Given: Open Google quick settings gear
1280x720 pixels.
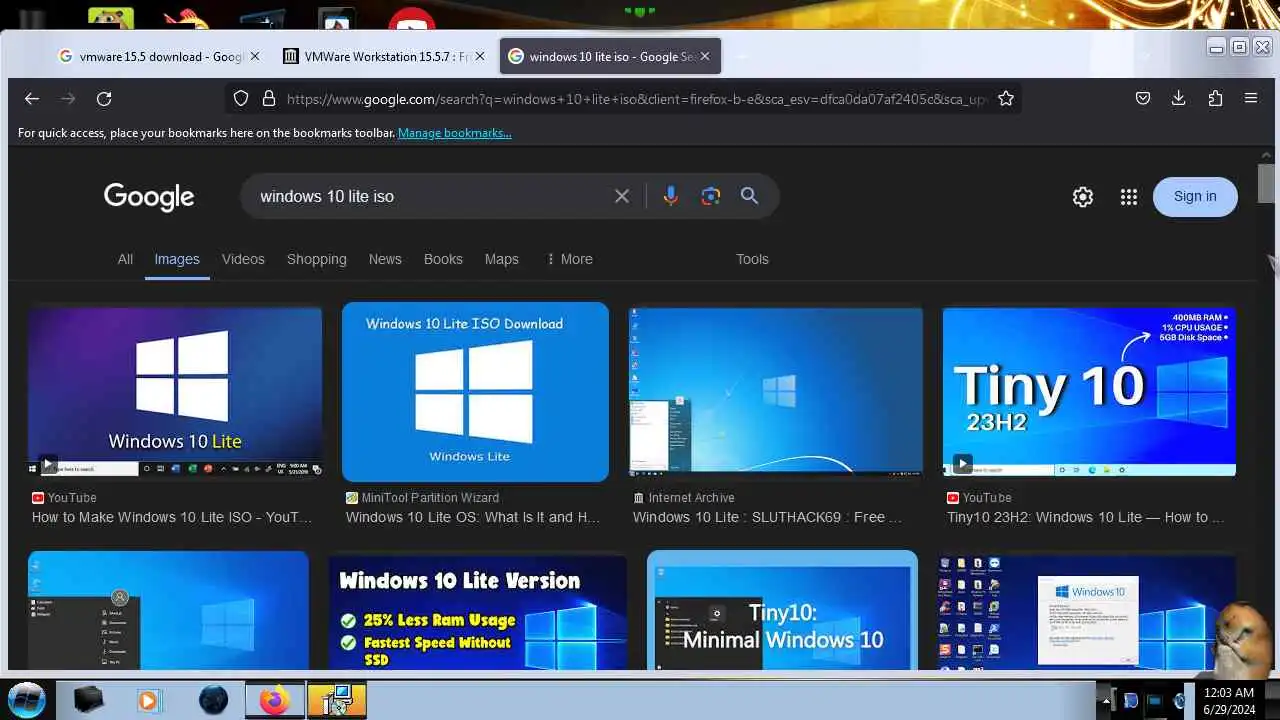Looking at the screenshot, I should pyautogui.click(x=1083, y=197).
